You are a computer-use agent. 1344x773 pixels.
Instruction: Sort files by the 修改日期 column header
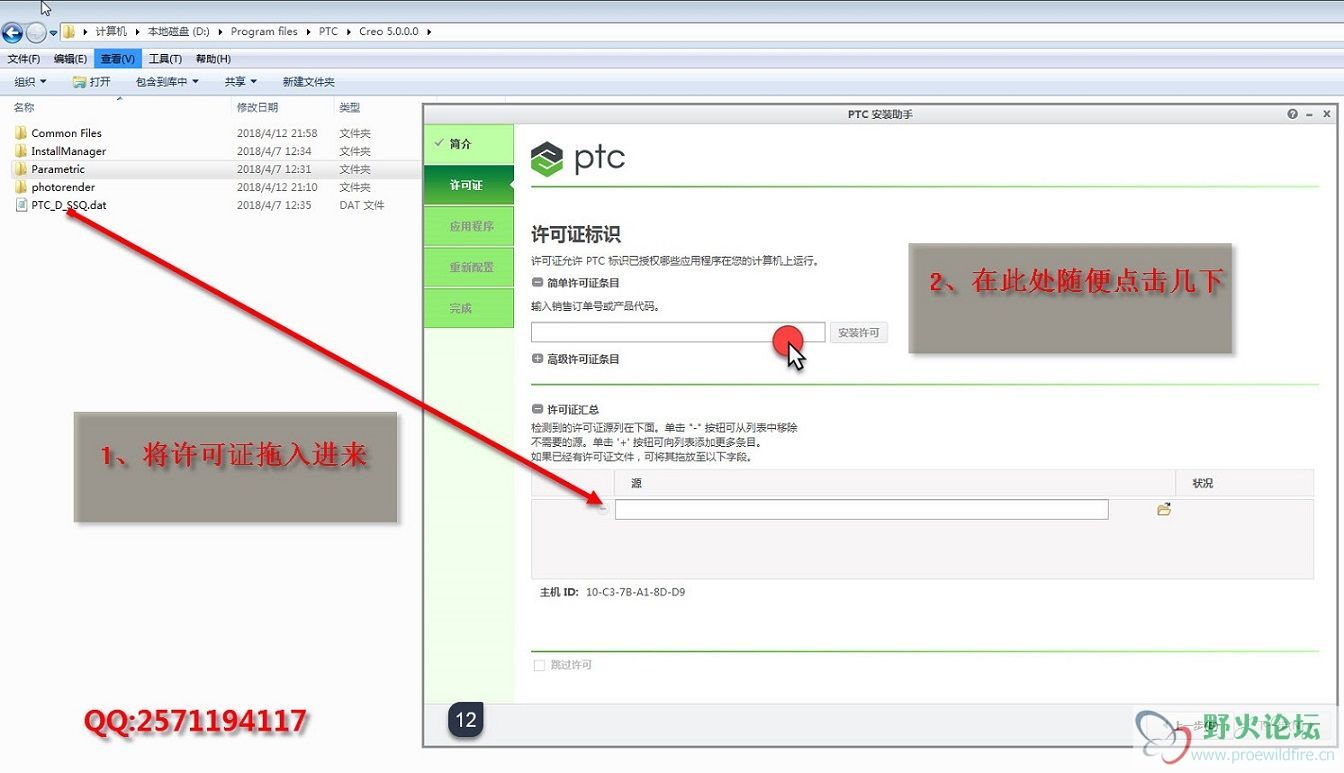click(258, 107)
